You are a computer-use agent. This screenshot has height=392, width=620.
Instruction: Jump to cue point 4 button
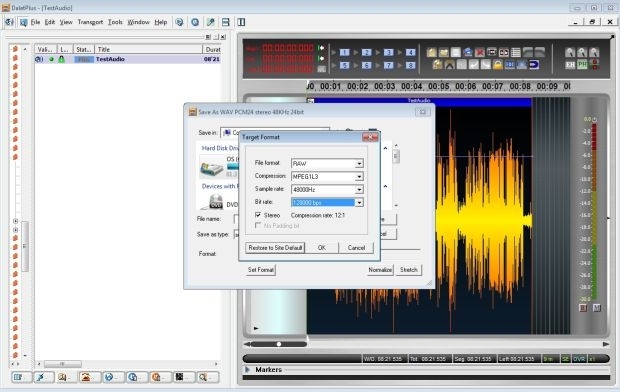click(410, 52)
